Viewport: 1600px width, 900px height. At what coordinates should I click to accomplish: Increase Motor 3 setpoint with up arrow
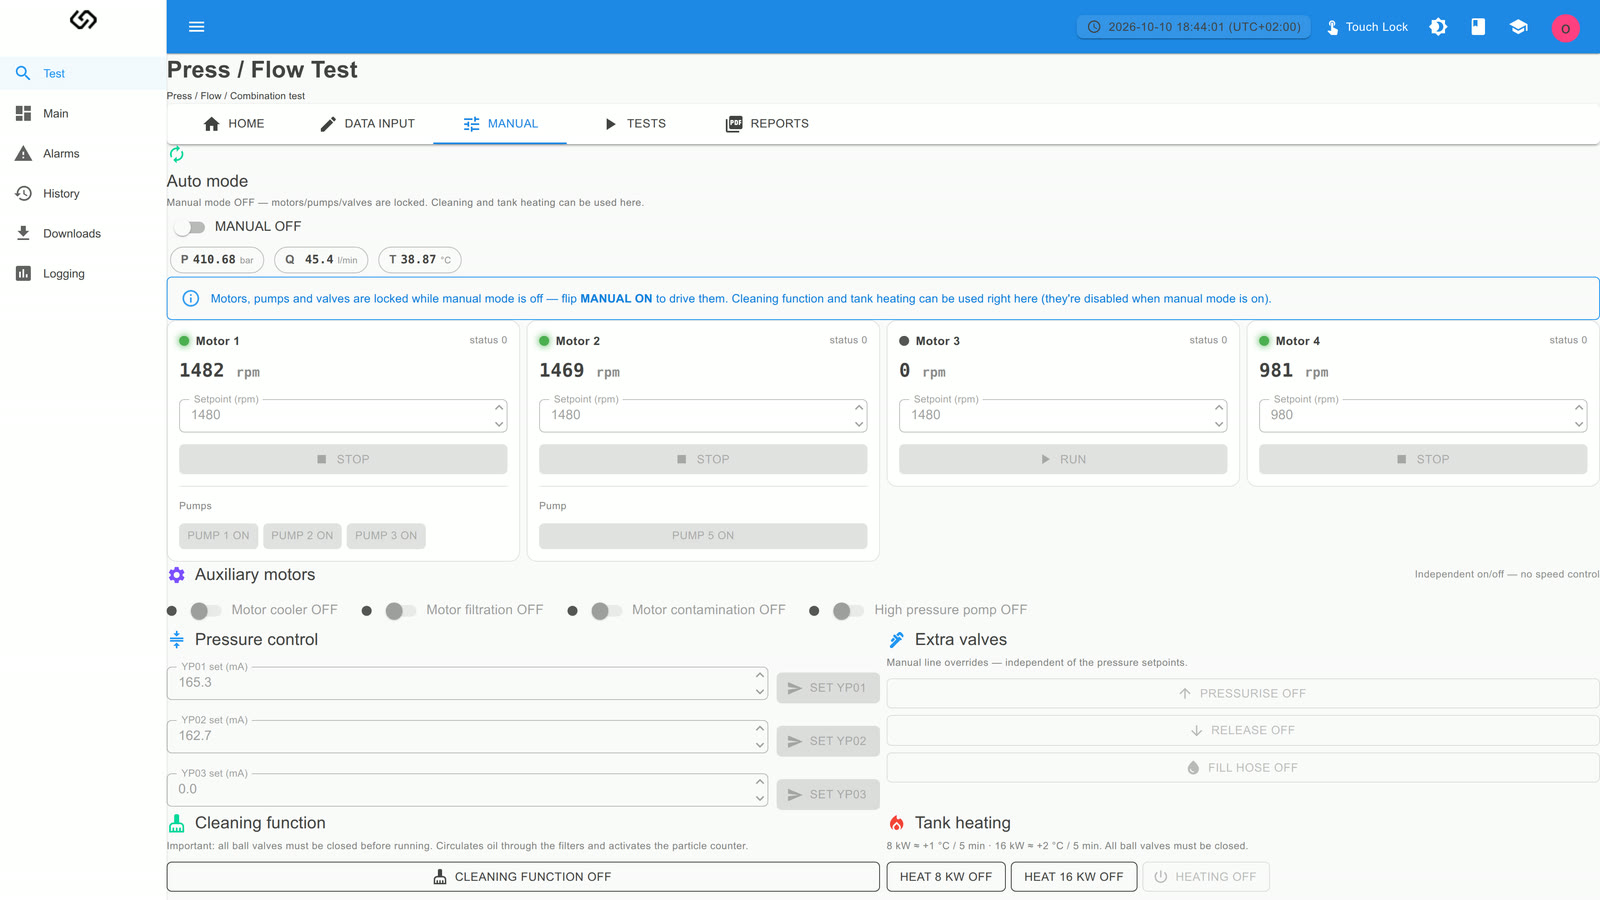pos(1219,407)
